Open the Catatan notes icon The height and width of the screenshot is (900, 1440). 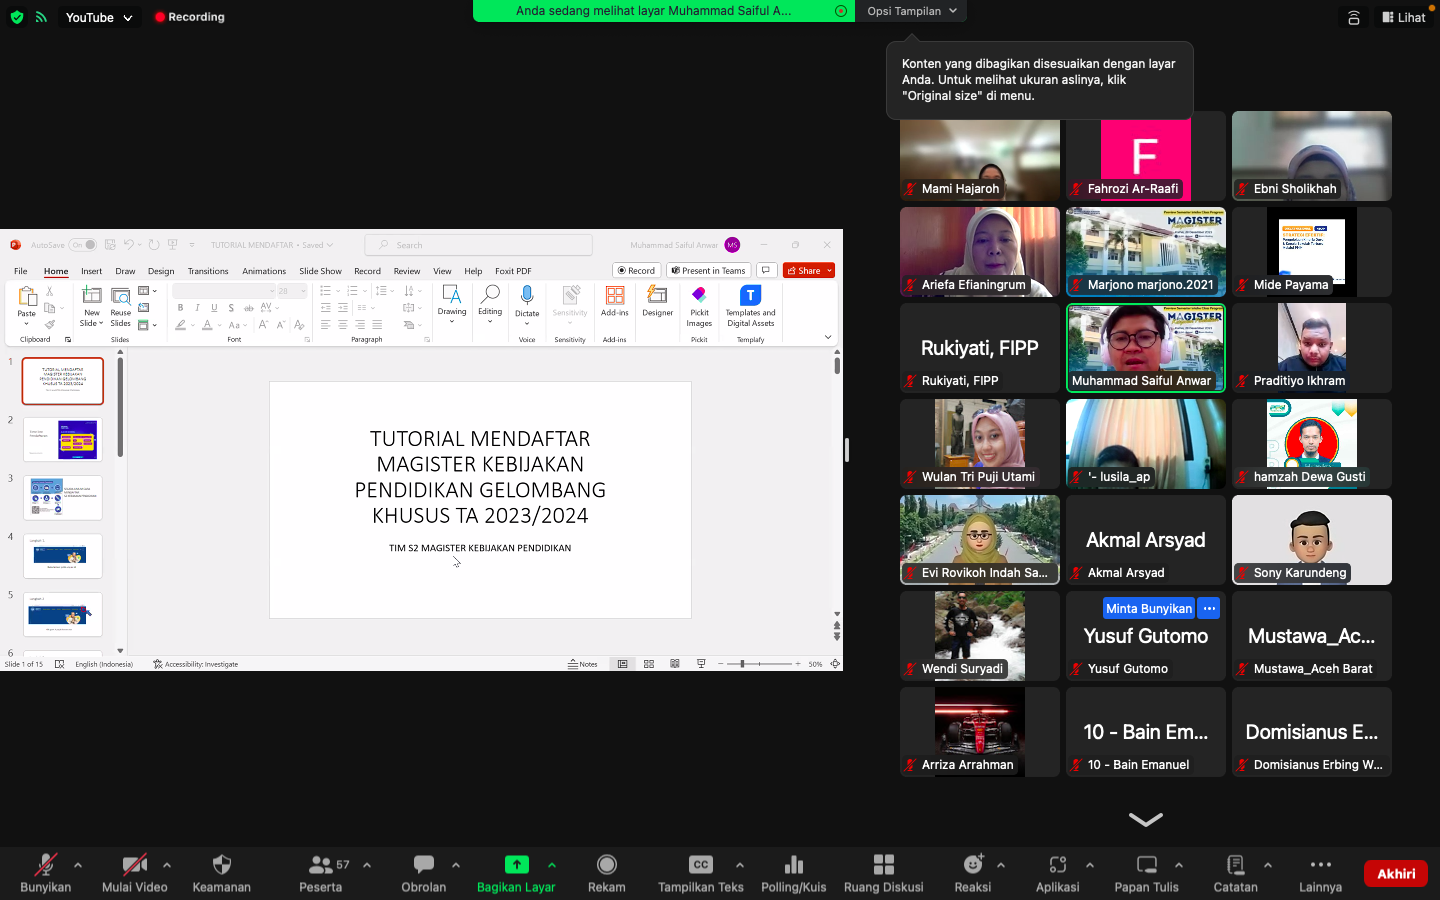[x=1235, y=865]
